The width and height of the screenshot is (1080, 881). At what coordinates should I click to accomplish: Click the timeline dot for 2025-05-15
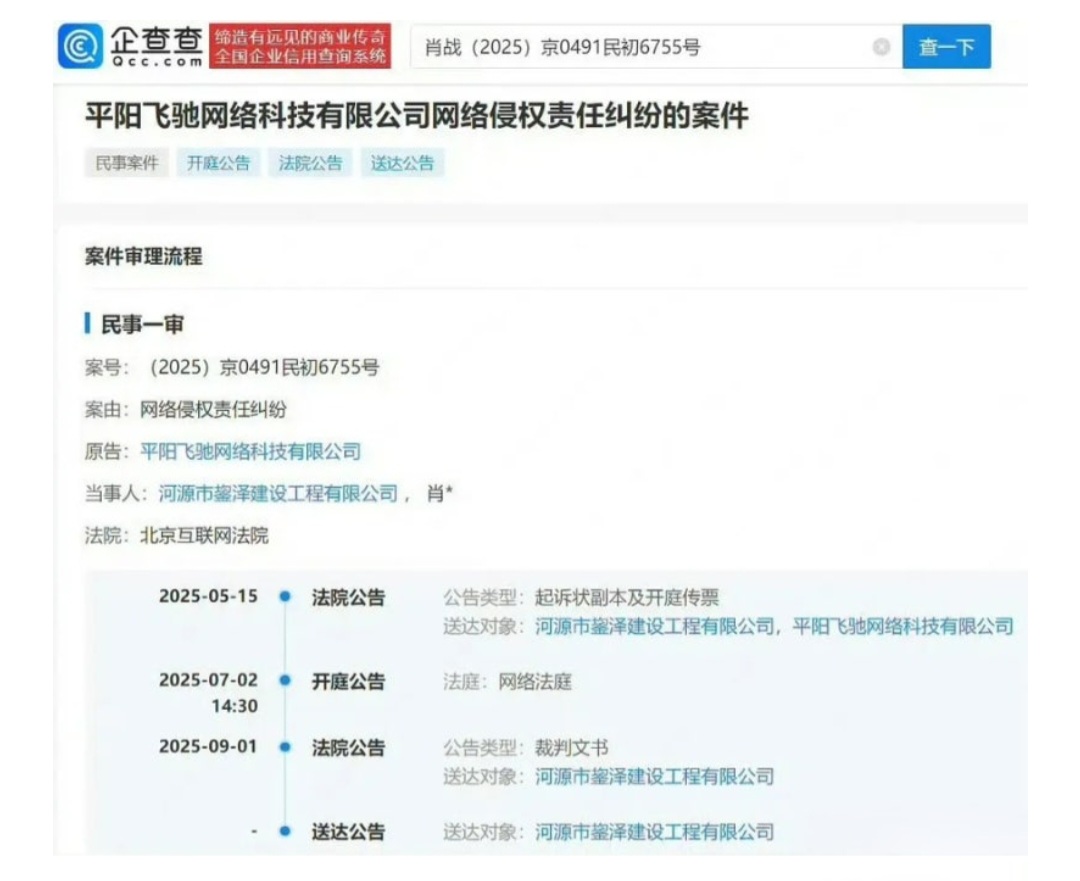[x=285, y=597]
